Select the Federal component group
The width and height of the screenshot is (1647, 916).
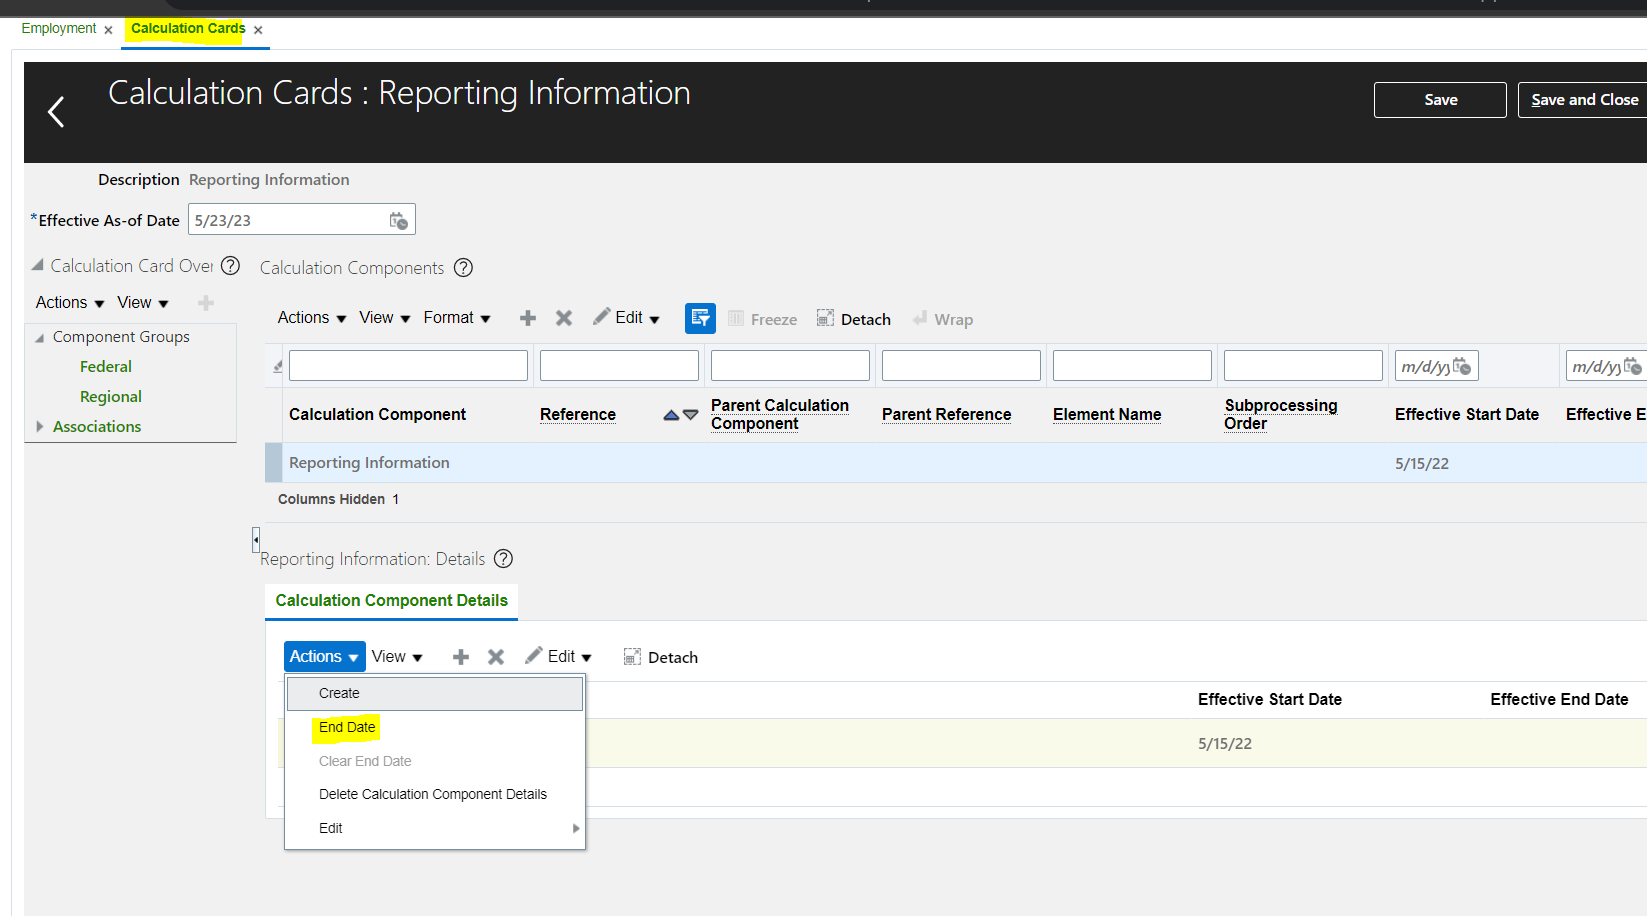105,366
